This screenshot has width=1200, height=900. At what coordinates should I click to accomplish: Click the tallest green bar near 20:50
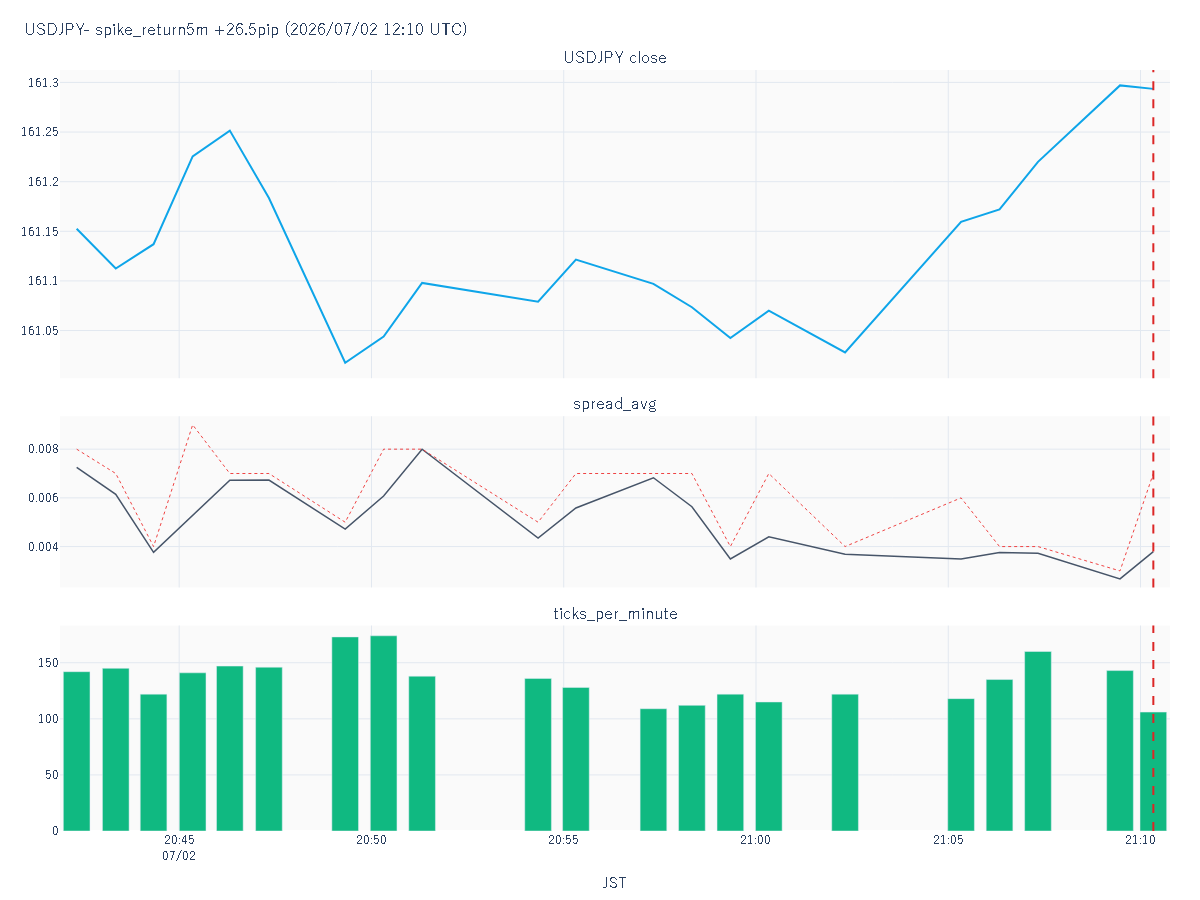click(x=384, y=733)
